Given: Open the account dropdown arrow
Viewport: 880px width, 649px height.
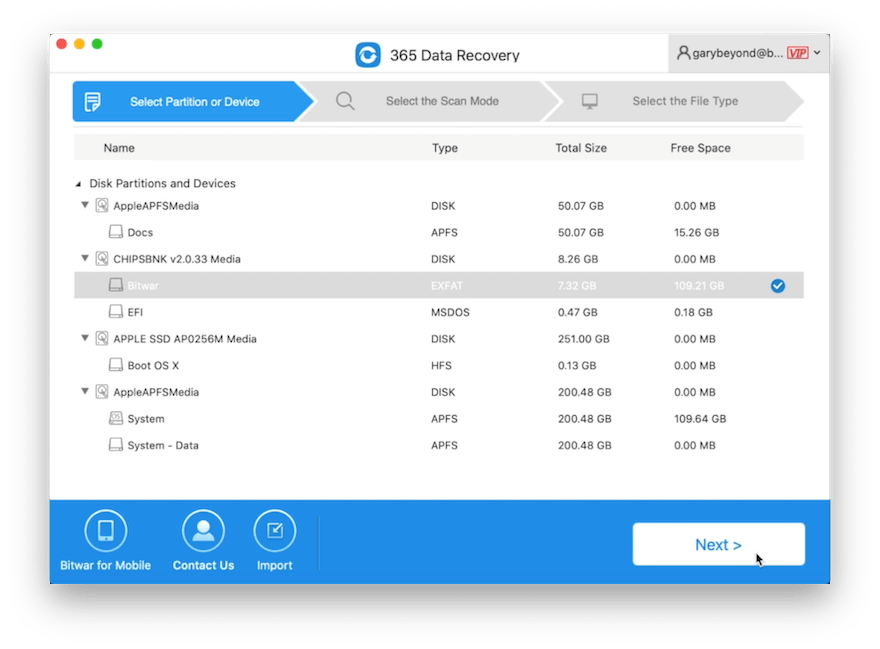Looking at the screenshot, I should click(817, 53).
